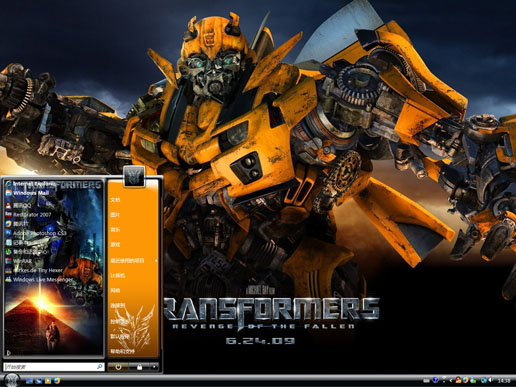Open the QQ penguin icon in system tray
516x387 pixels.
tap(458, 380)
